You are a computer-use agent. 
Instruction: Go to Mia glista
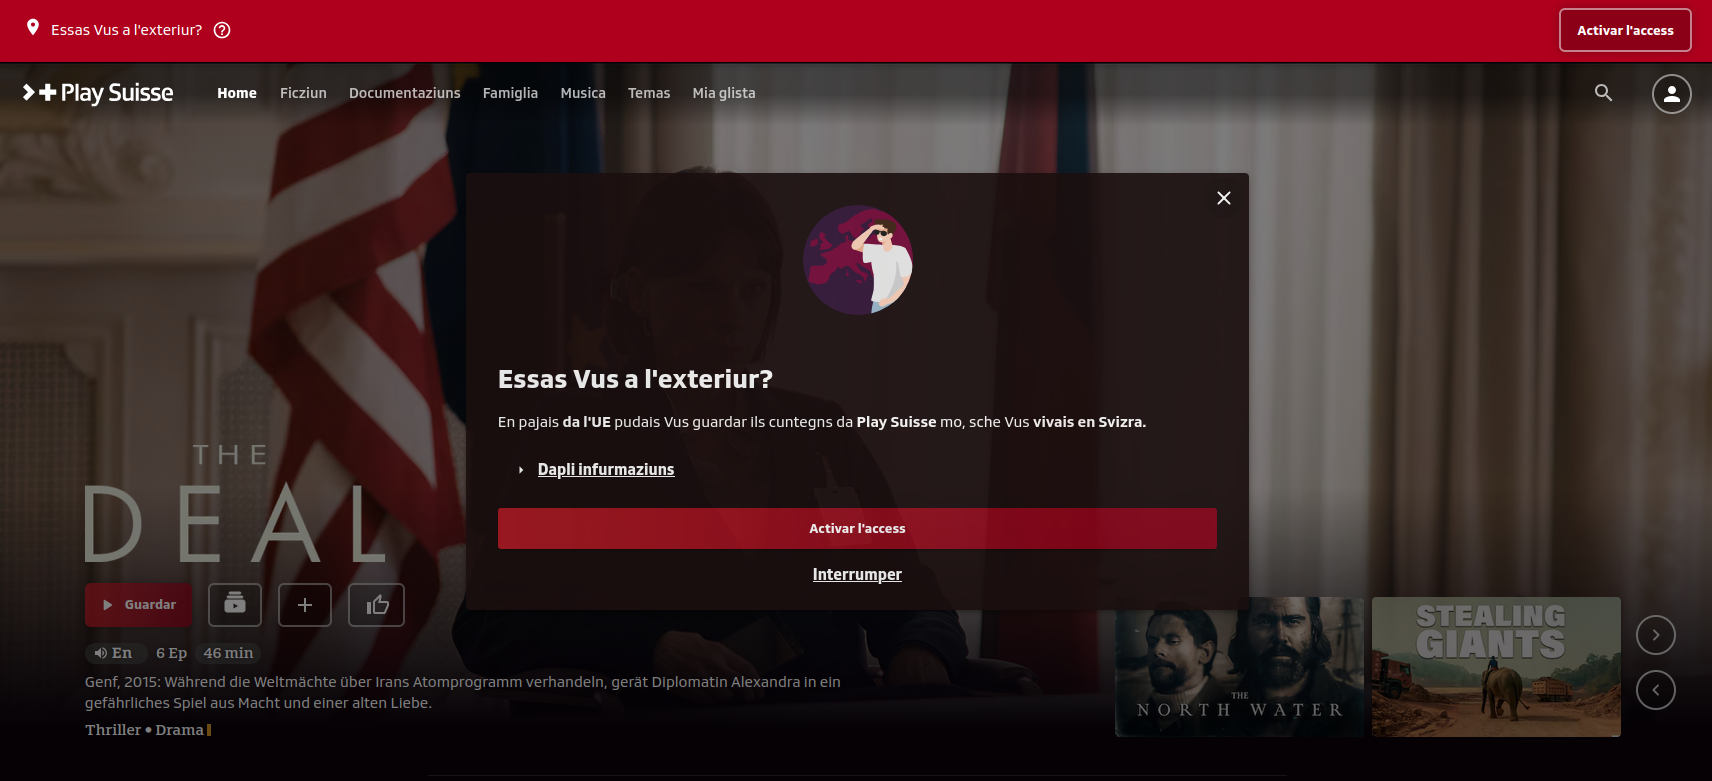pyautogui.click(x=724, y=93)
